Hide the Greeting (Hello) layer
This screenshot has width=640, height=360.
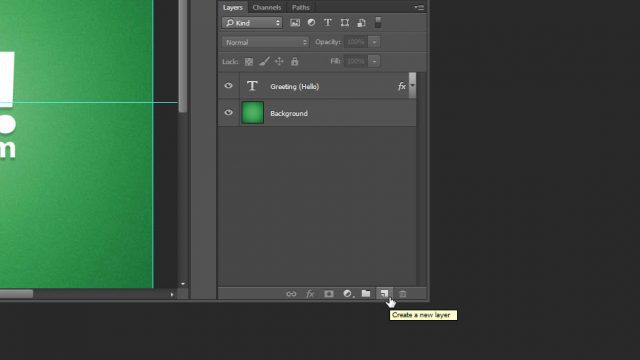tap(229, 86)
